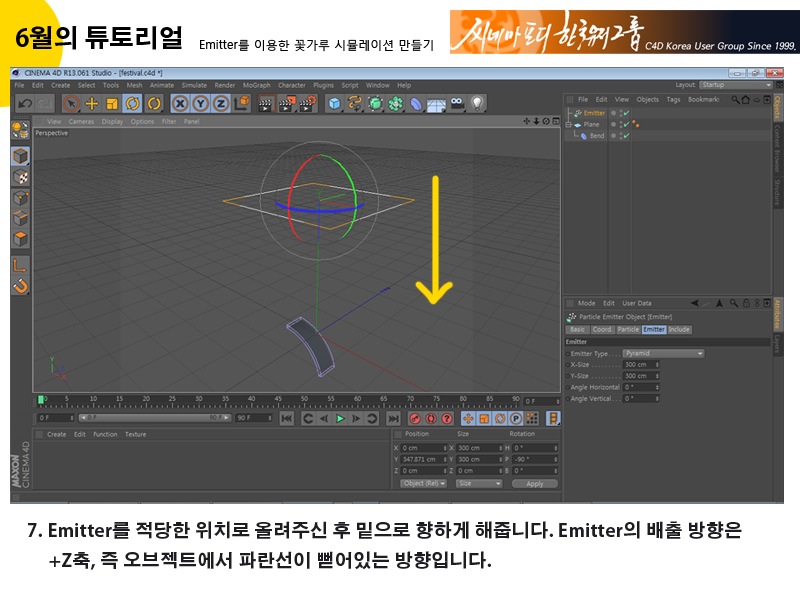Go to start of animation
The width and height of the screenshot is (800, 600).
pos(287,419)
